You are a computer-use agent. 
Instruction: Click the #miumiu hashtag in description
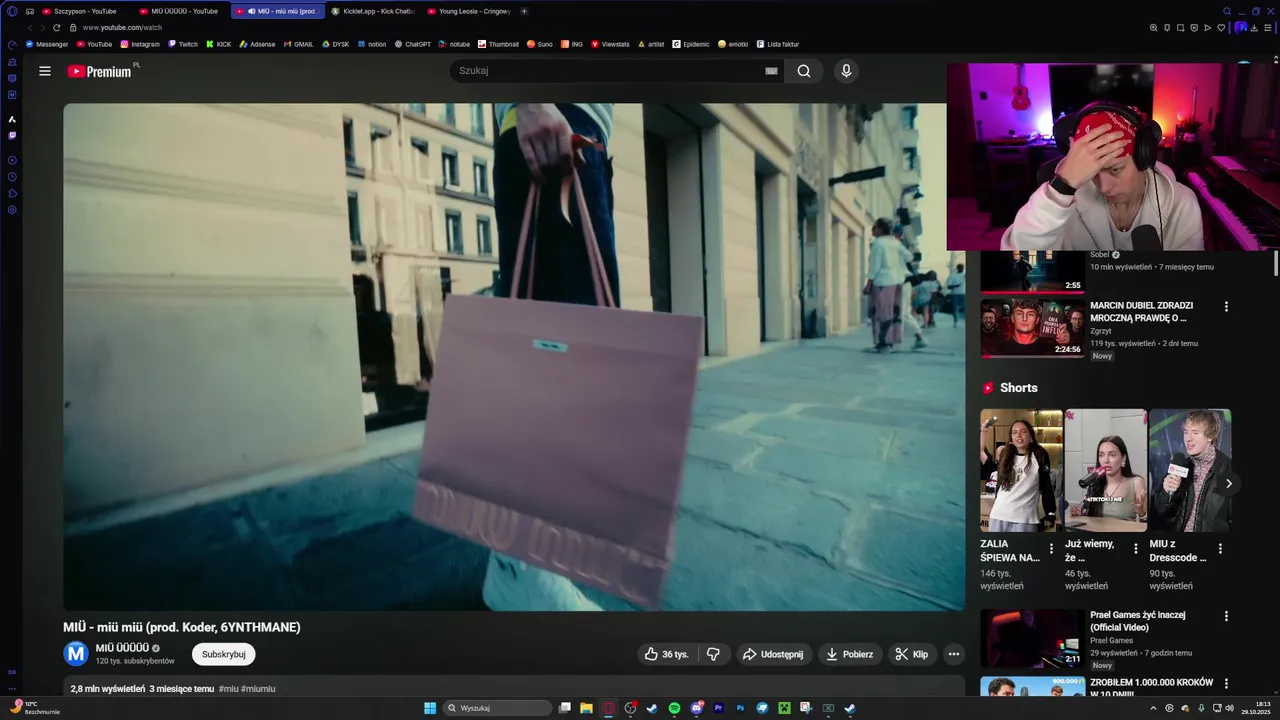pos(258,689)
